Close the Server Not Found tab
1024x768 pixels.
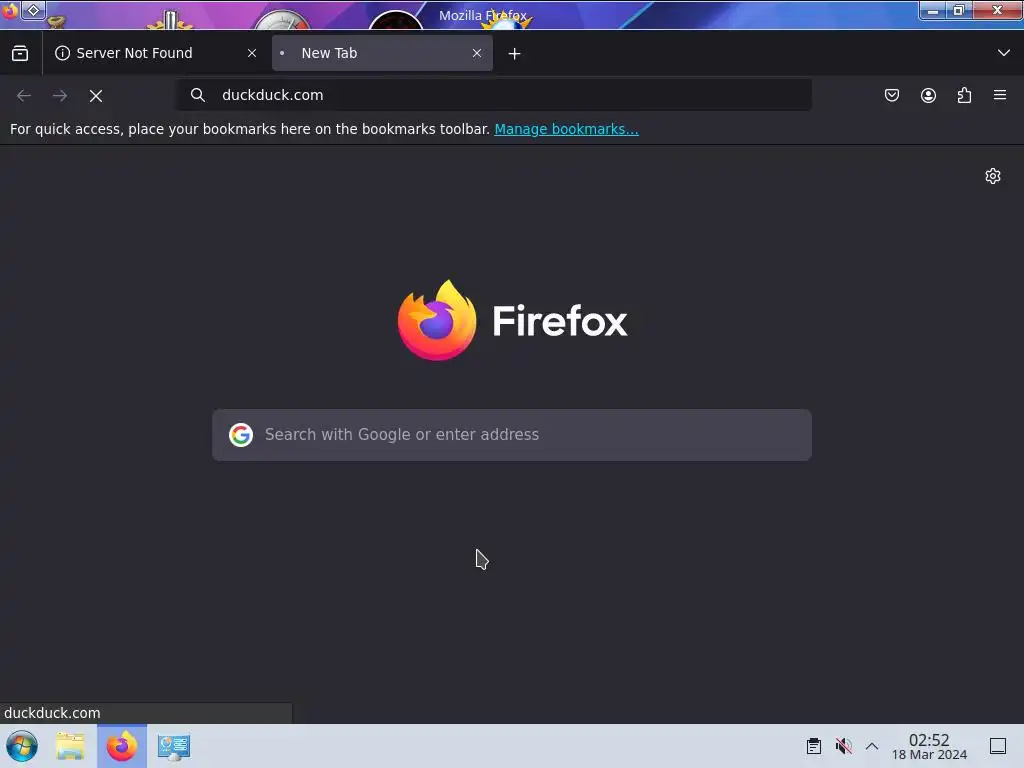coord(252,53)
